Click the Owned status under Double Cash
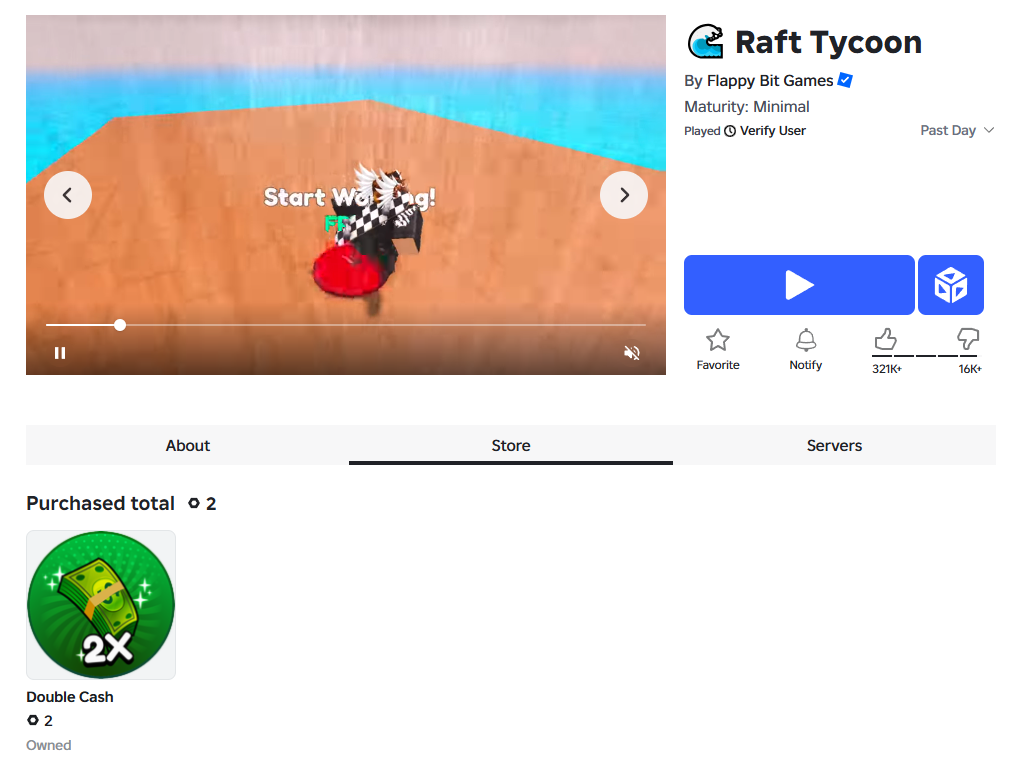 pos(49,746)
